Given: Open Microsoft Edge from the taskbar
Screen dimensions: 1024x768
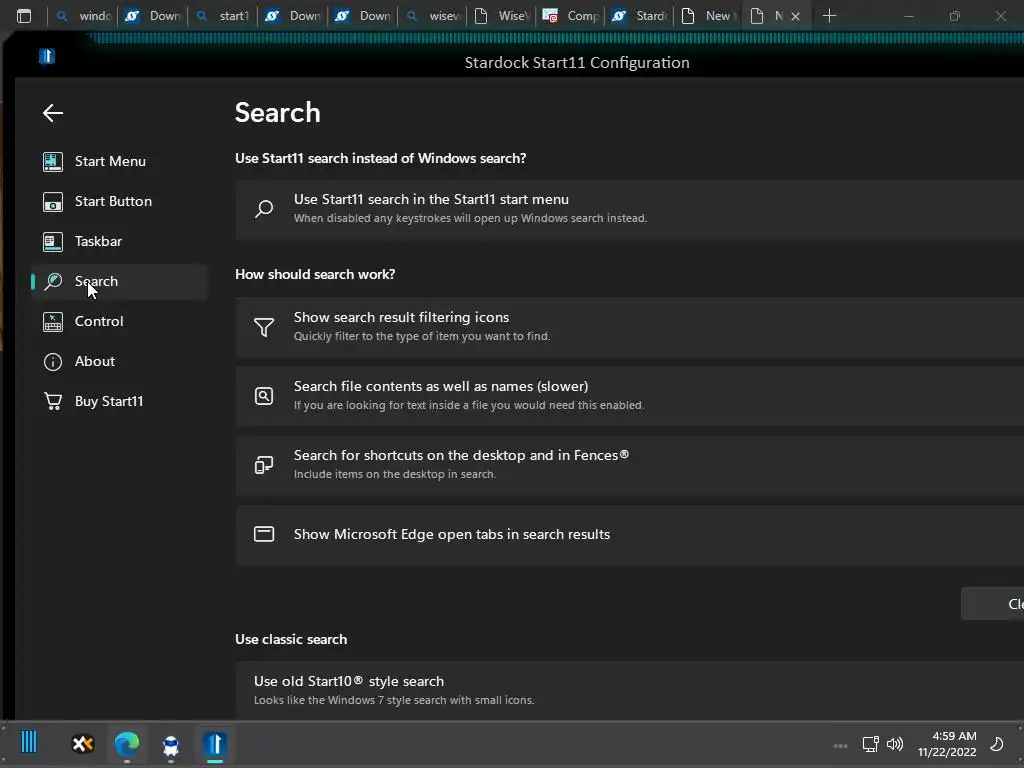Looking at the screenshot, I should point(127,744).
